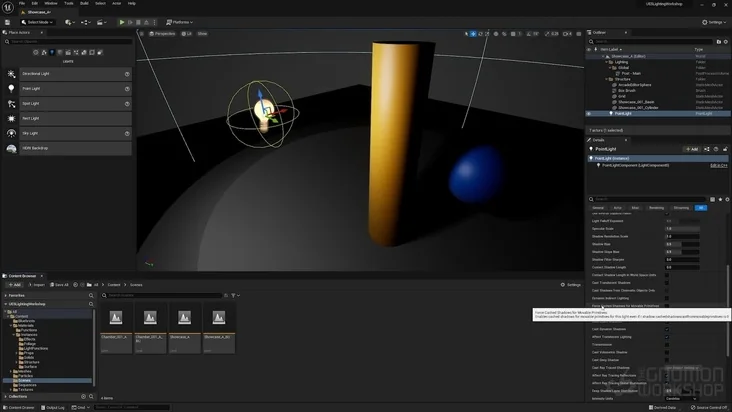The height and width of the screenshot is (412, 732).
Task: Toggle Dynamic Indirect Lighting checkbox
Action: pyautogui.click(x=667, y=298)
